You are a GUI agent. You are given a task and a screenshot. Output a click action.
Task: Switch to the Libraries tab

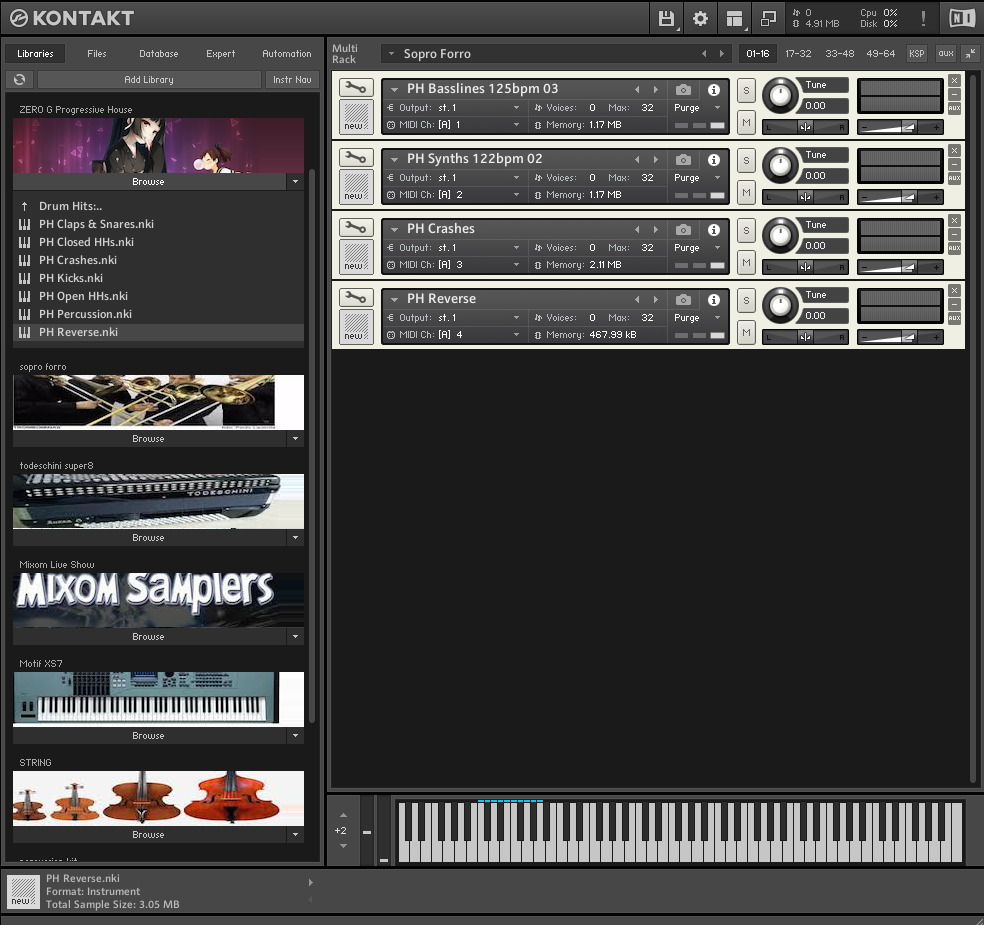click(35, 54)
